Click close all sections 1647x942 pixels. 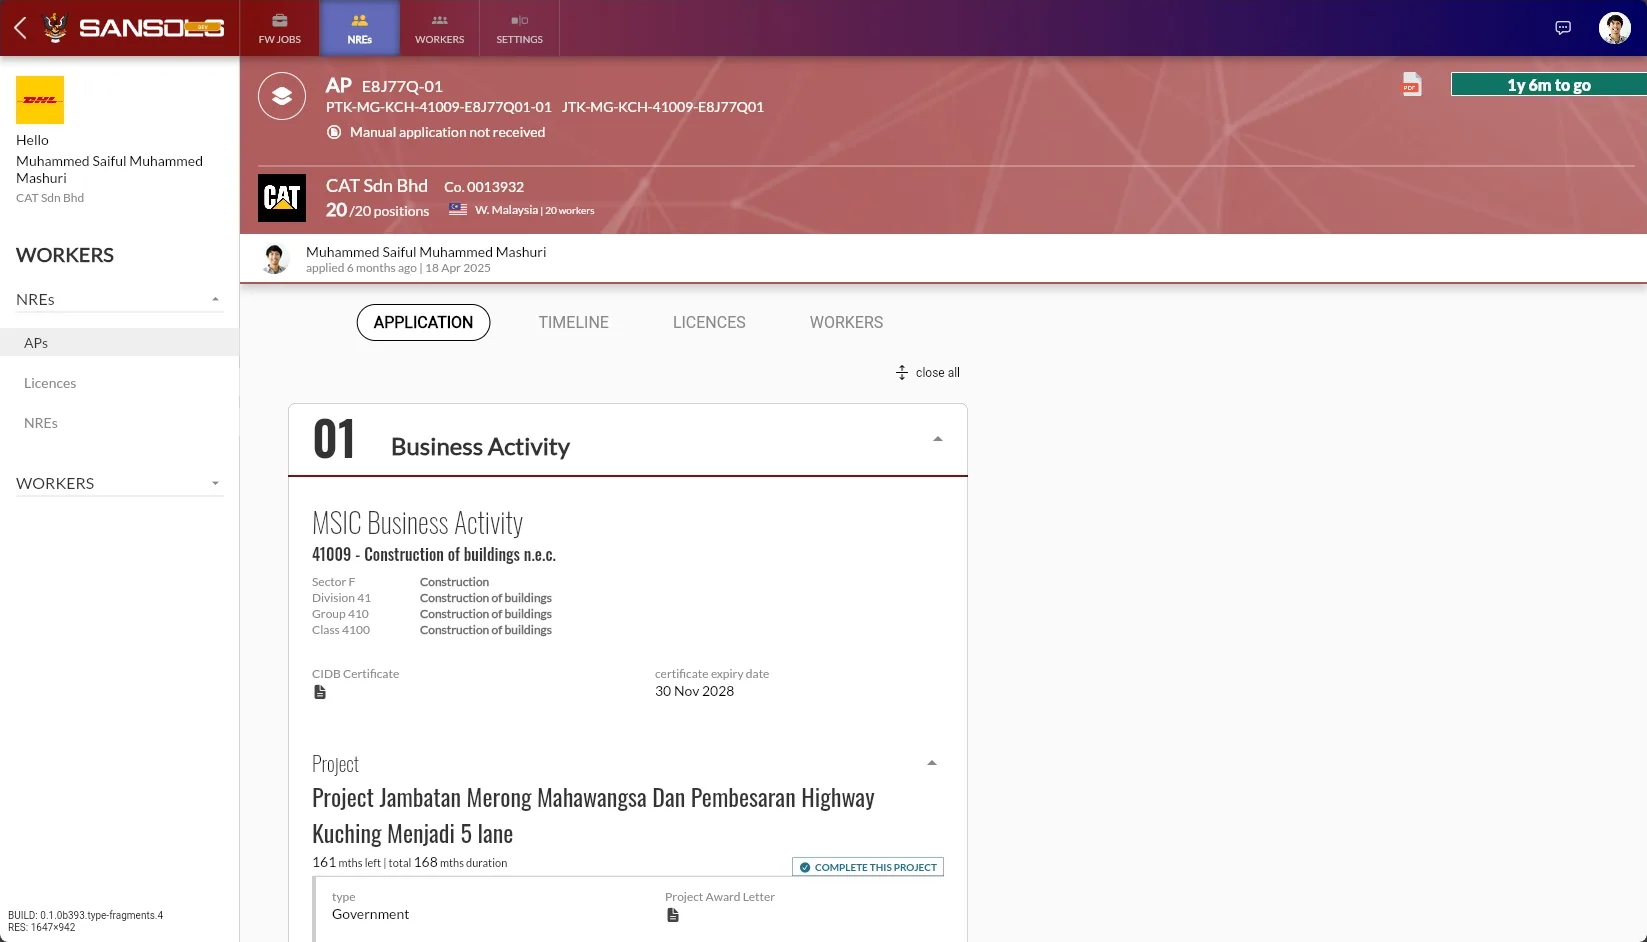928,372
